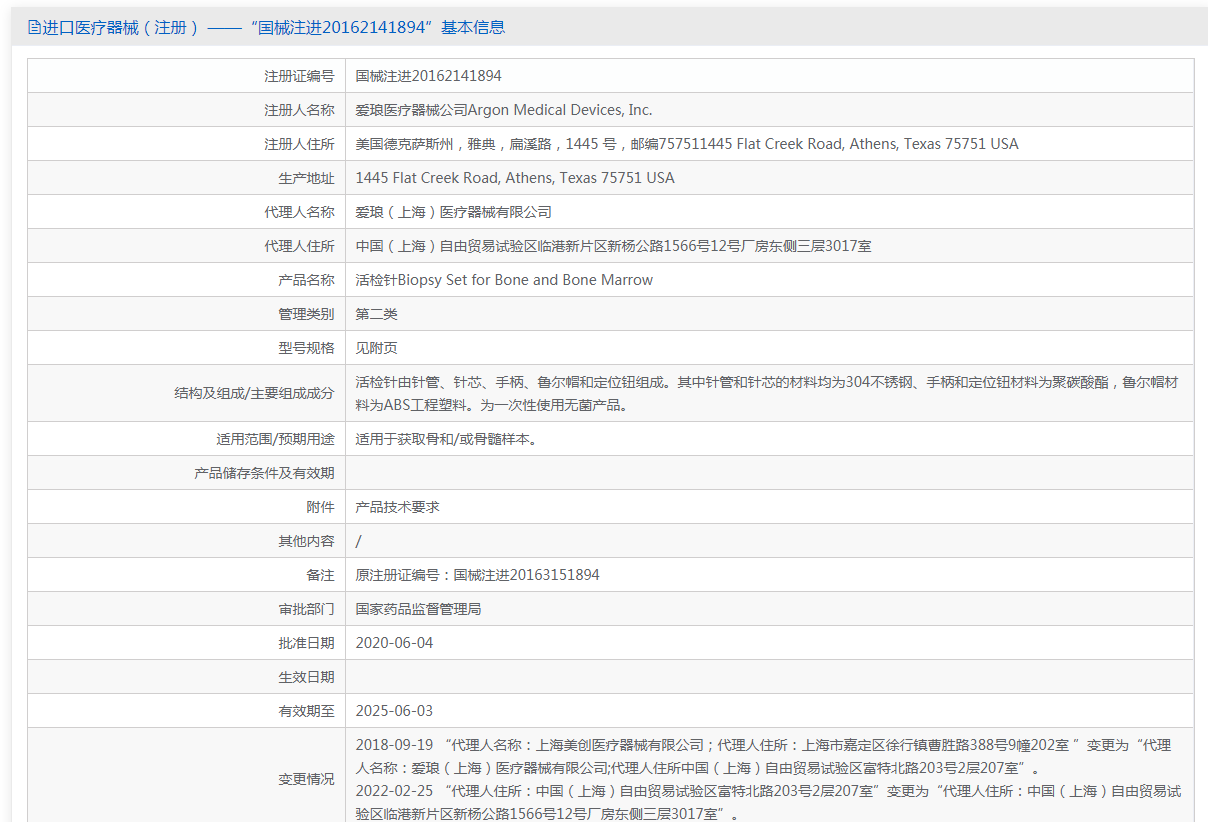Select the approval date 2020-06-04

tap(394, 643)
